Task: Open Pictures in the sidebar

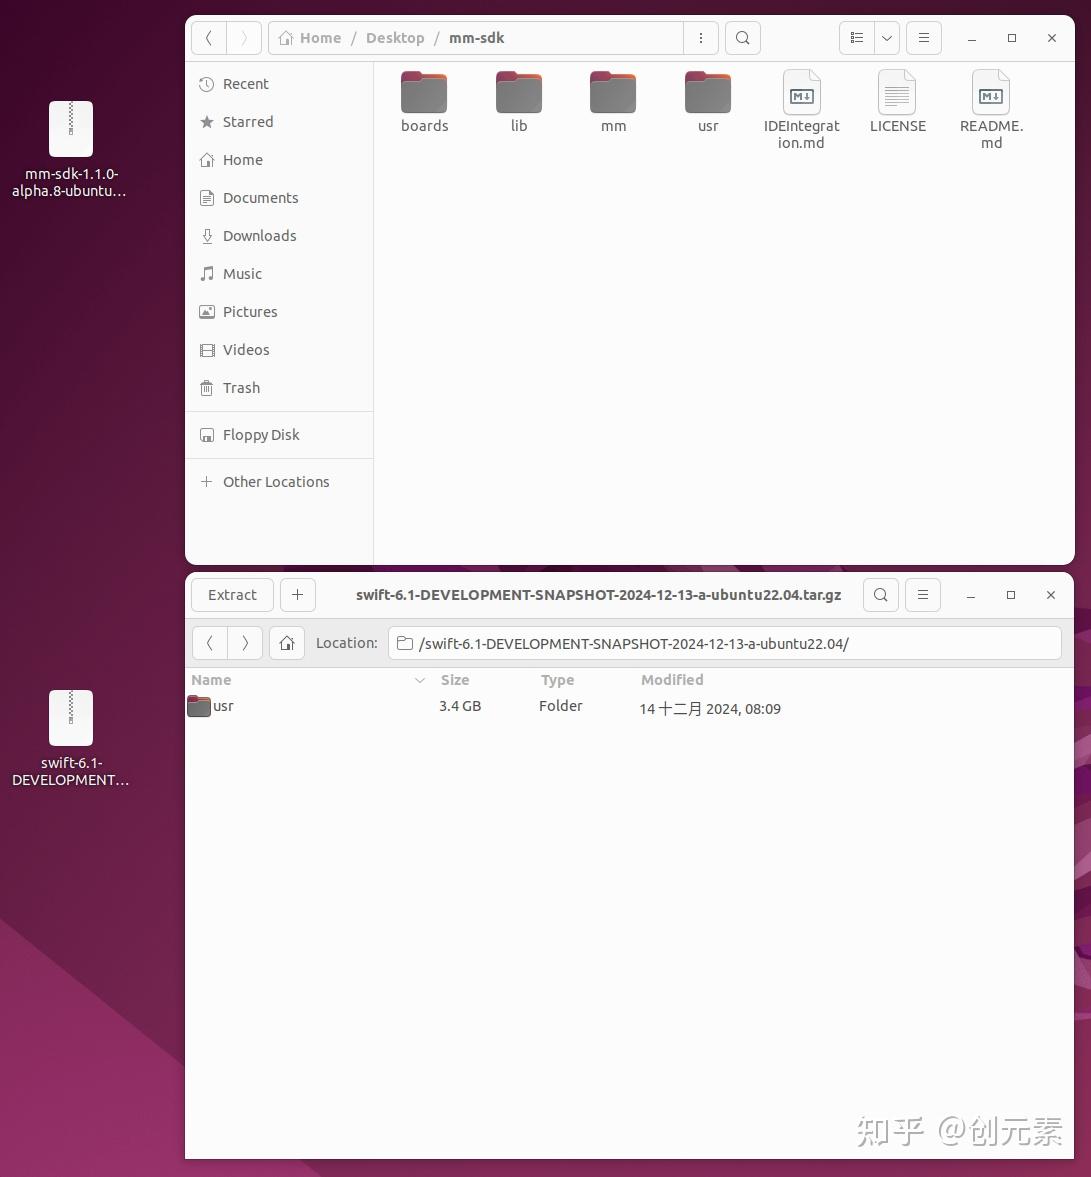Action: point(279,312)
